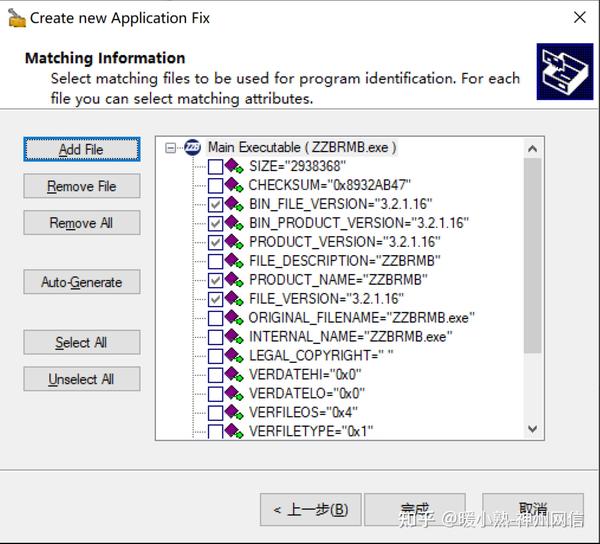Click the attribute icon beside VERFILETYPE
This screenshot has height=544, width=600.
[x=234, y=431]
